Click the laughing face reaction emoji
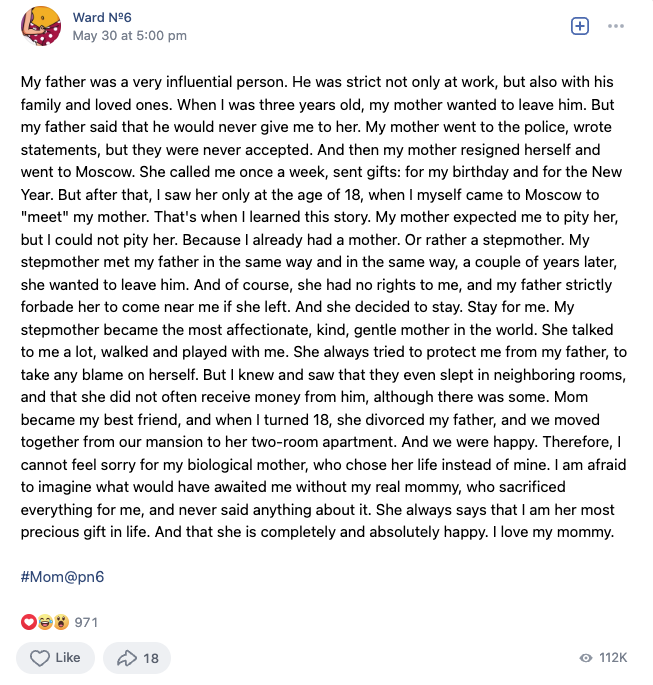The height and width of the screenshot is (685, 653). coord(44,622)
